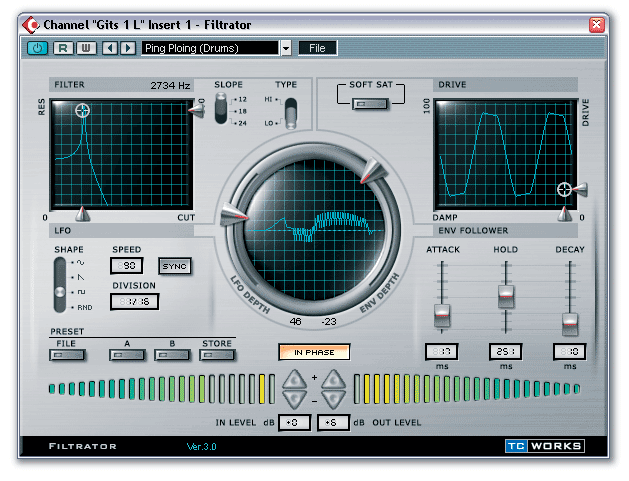The height and width of the screenshot is (481, 629).
Task: Enable Read automation R button
Action: click(63, 48)
